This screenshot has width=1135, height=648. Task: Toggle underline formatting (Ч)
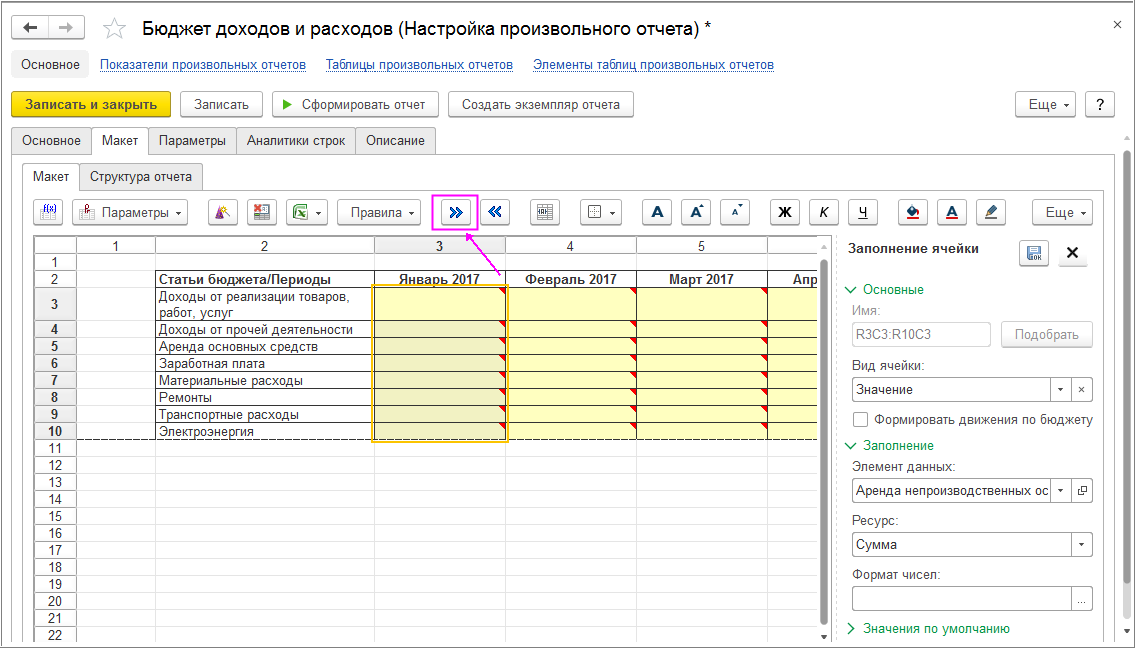tap(863, 212)
